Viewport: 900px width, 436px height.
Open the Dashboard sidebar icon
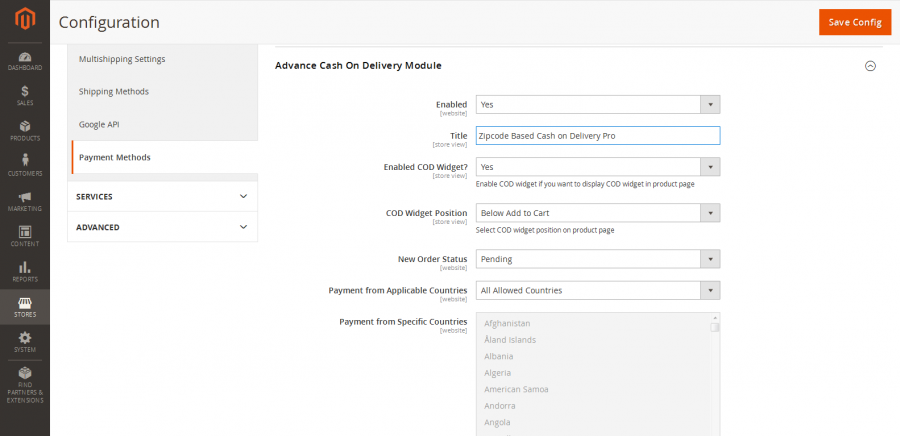24,61
